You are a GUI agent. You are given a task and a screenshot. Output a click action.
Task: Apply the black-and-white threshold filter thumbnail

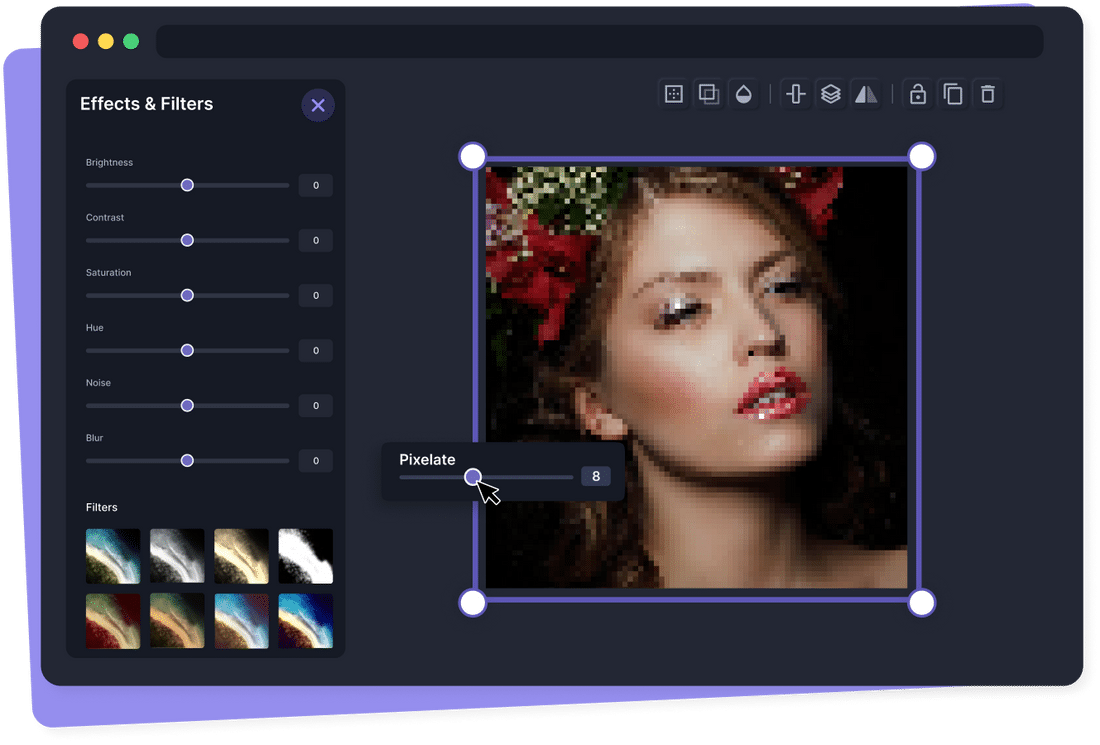click(x=305, y=556)
